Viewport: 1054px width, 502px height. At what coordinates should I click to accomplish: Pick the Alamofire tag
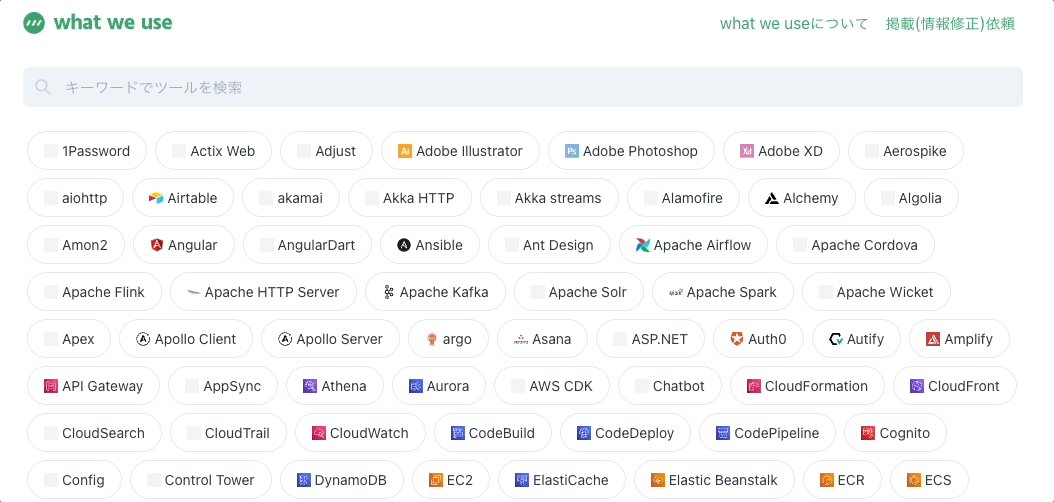click(x=684, y=198)
